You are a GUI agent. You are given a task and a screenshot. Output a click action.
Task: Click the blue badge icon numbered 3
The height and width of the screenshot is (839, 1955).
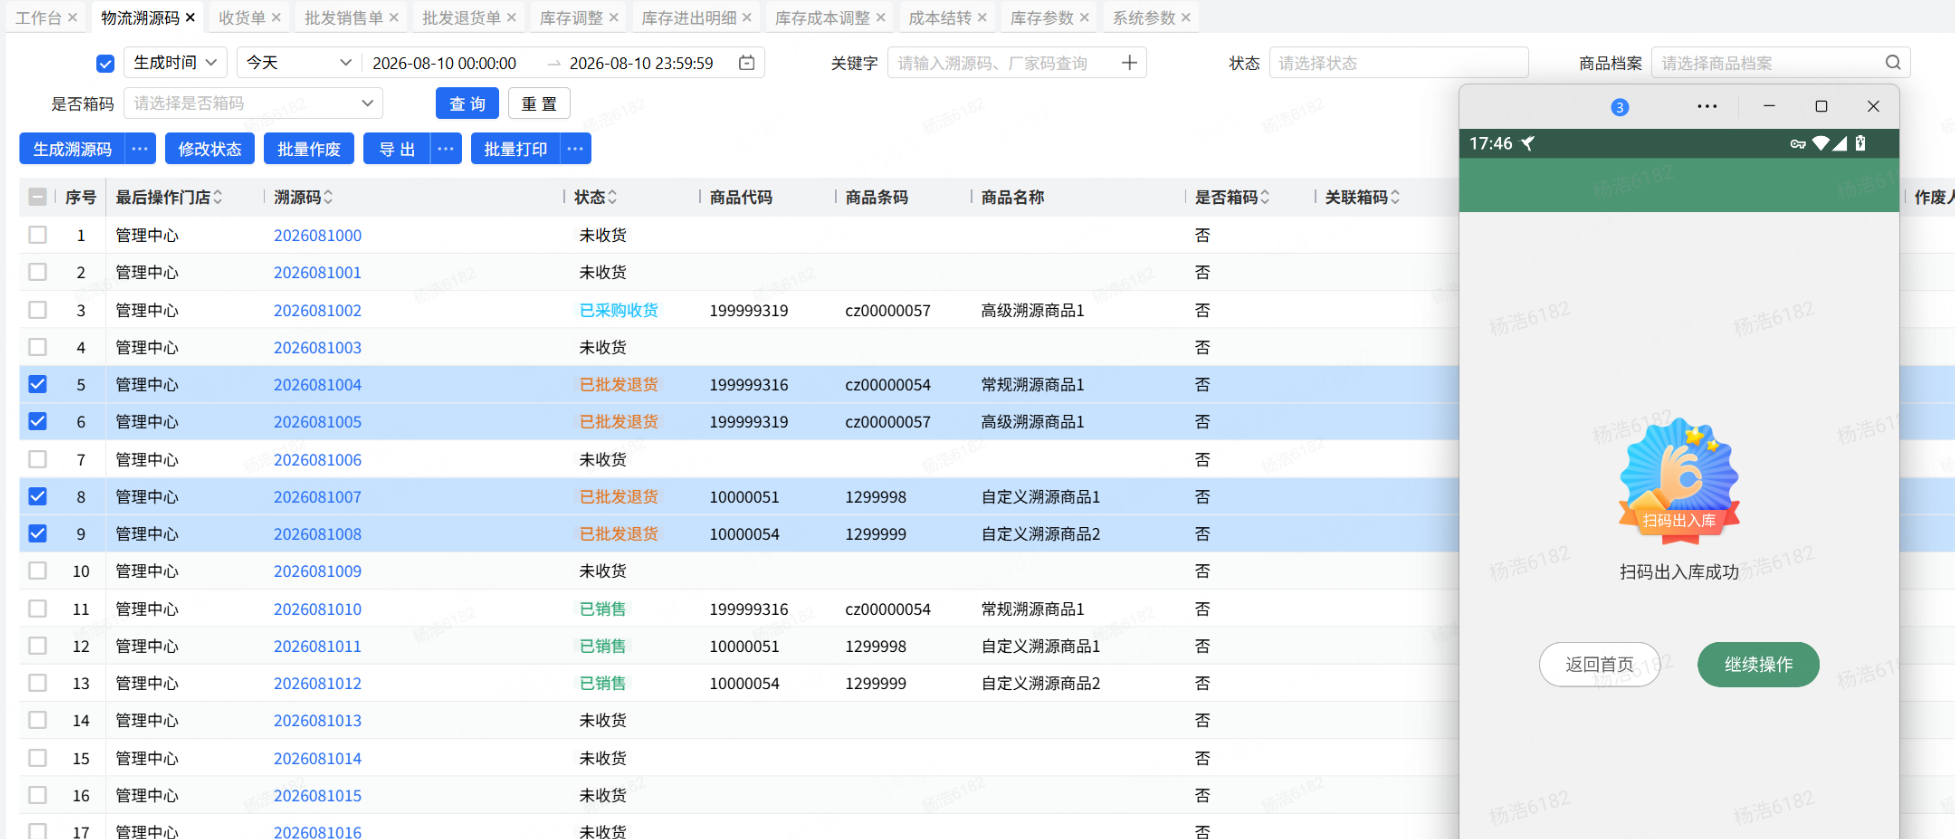click(1620, 107)
